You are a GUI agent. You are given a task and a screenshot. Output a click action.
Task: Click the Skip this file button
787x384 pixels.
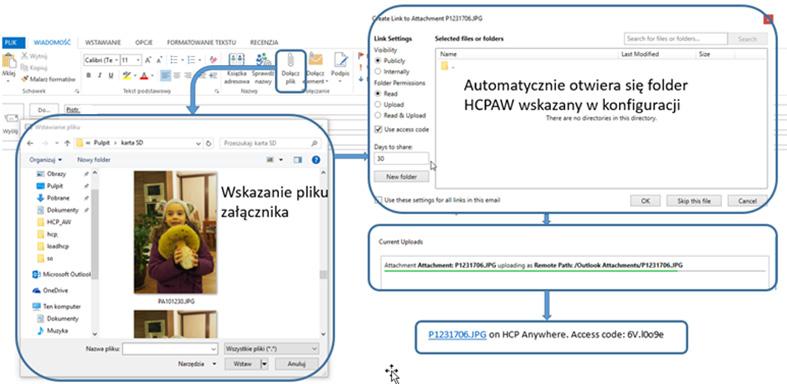click(694, 200)
